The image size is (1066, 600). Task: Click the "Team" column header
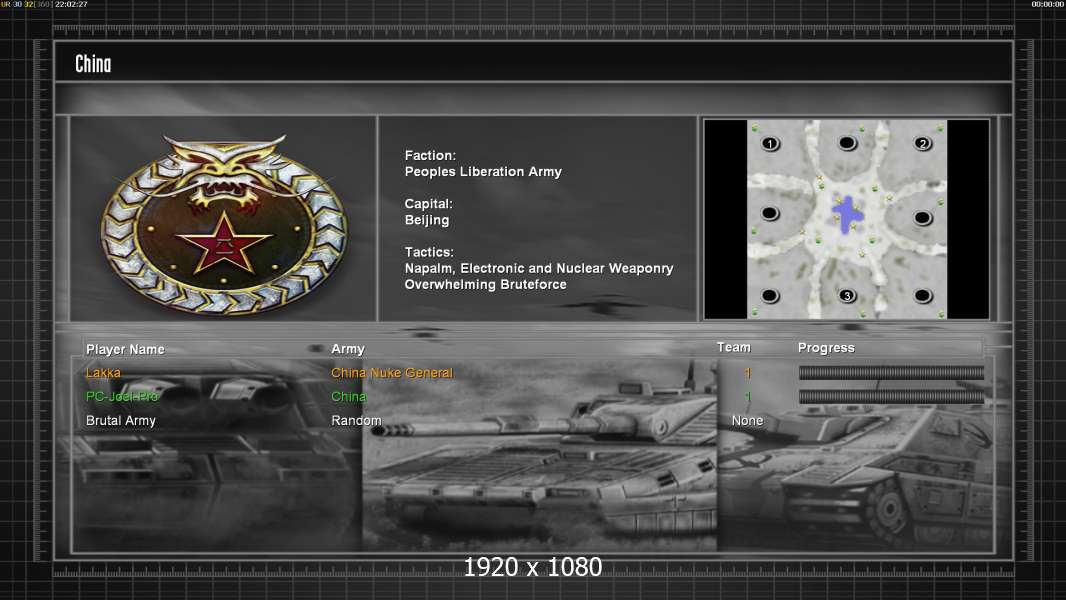[x=734, y=347]
